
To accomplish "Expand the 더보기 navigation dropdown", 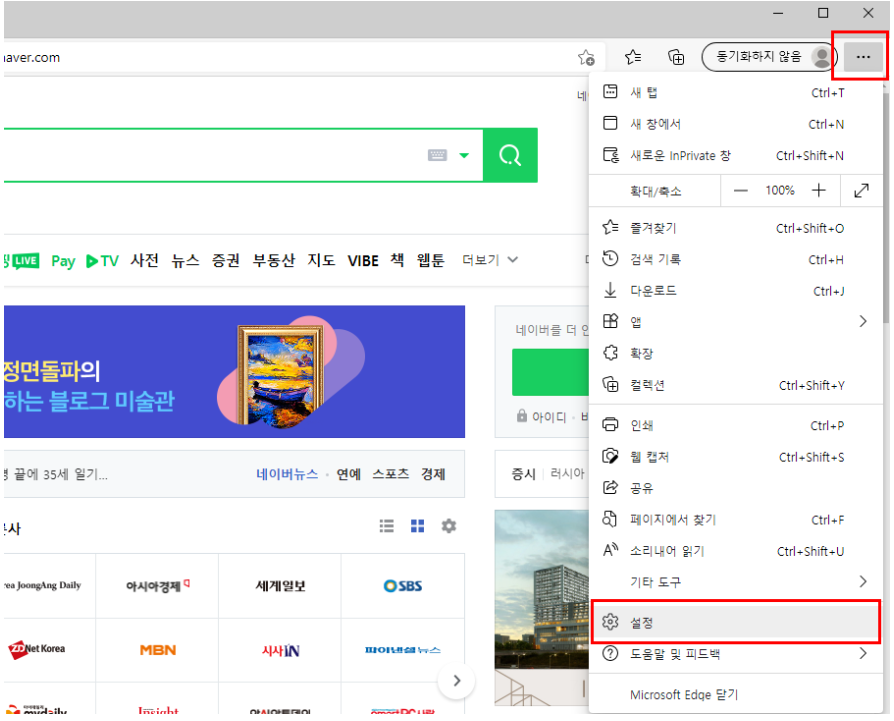I will point(489,260).
